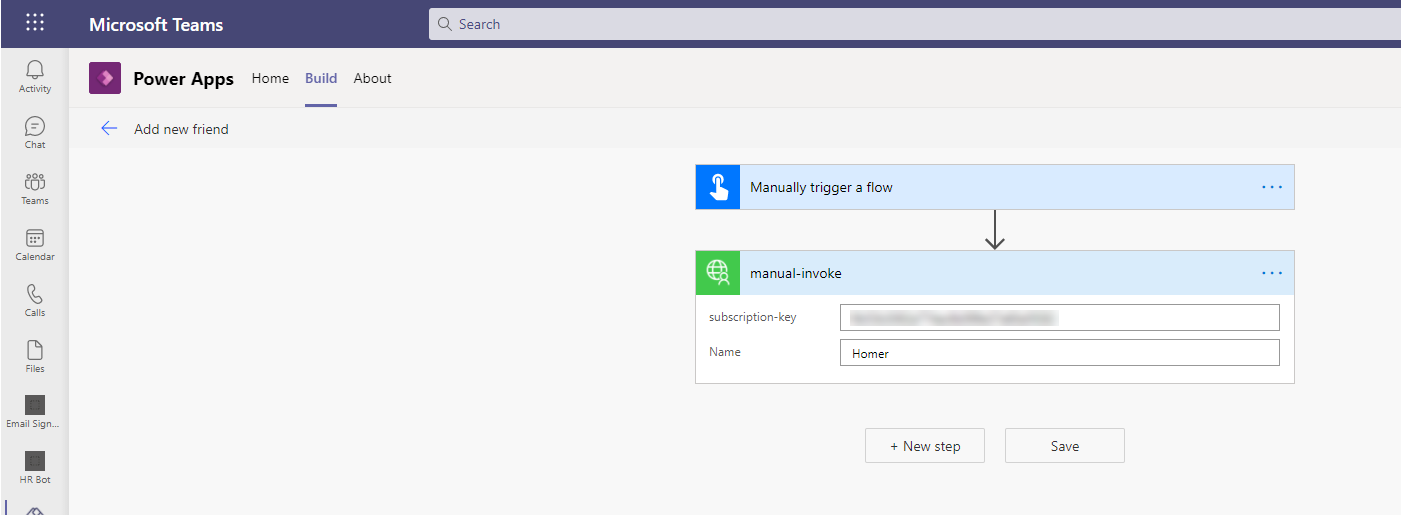Open Teams section in the sidebar
1401x515 pixels.
tap(35, 188)
